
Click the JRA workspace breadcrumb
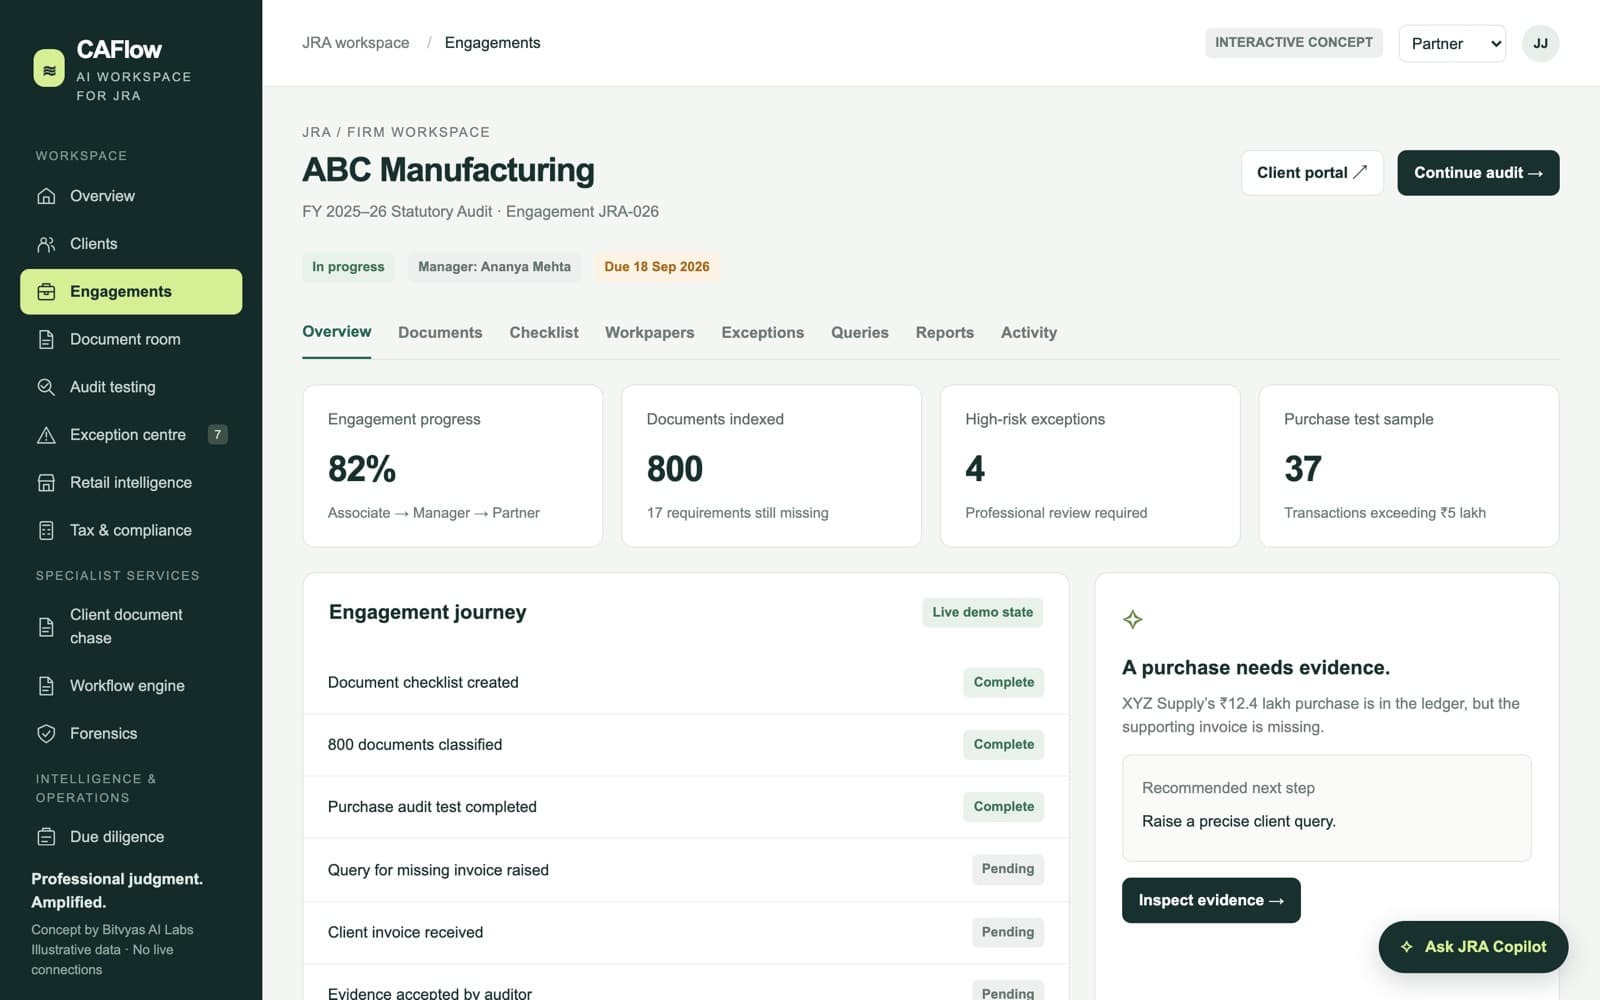(x=356, y=43)
